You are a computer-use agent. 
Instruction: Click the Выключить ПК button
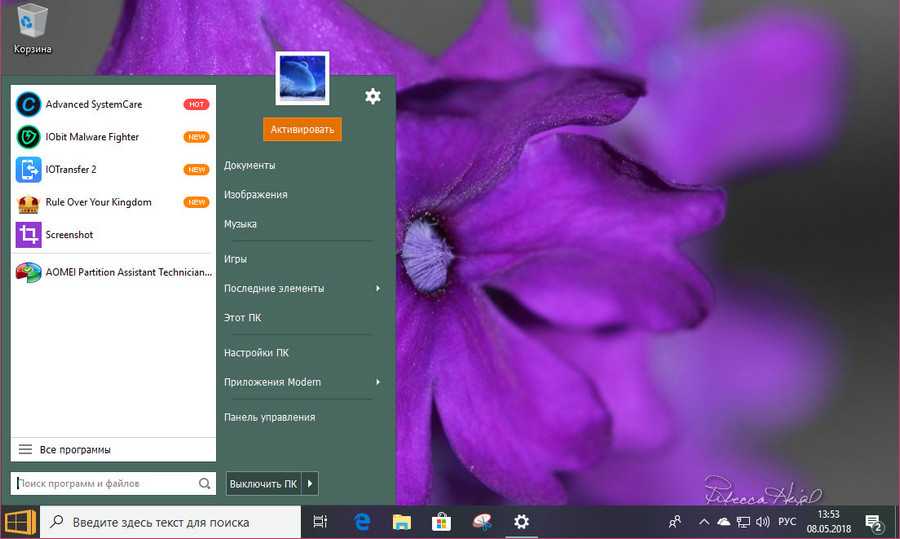263,484
